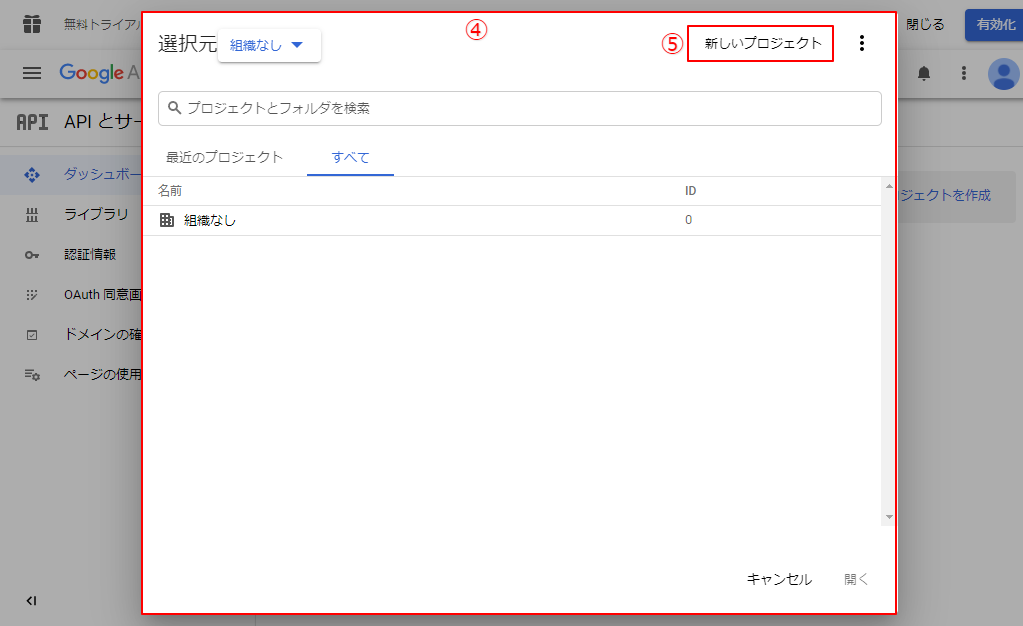Click 新しいプロジェクト button
Viewport: 1023px width, 626px height.
(x=762, y=43)
